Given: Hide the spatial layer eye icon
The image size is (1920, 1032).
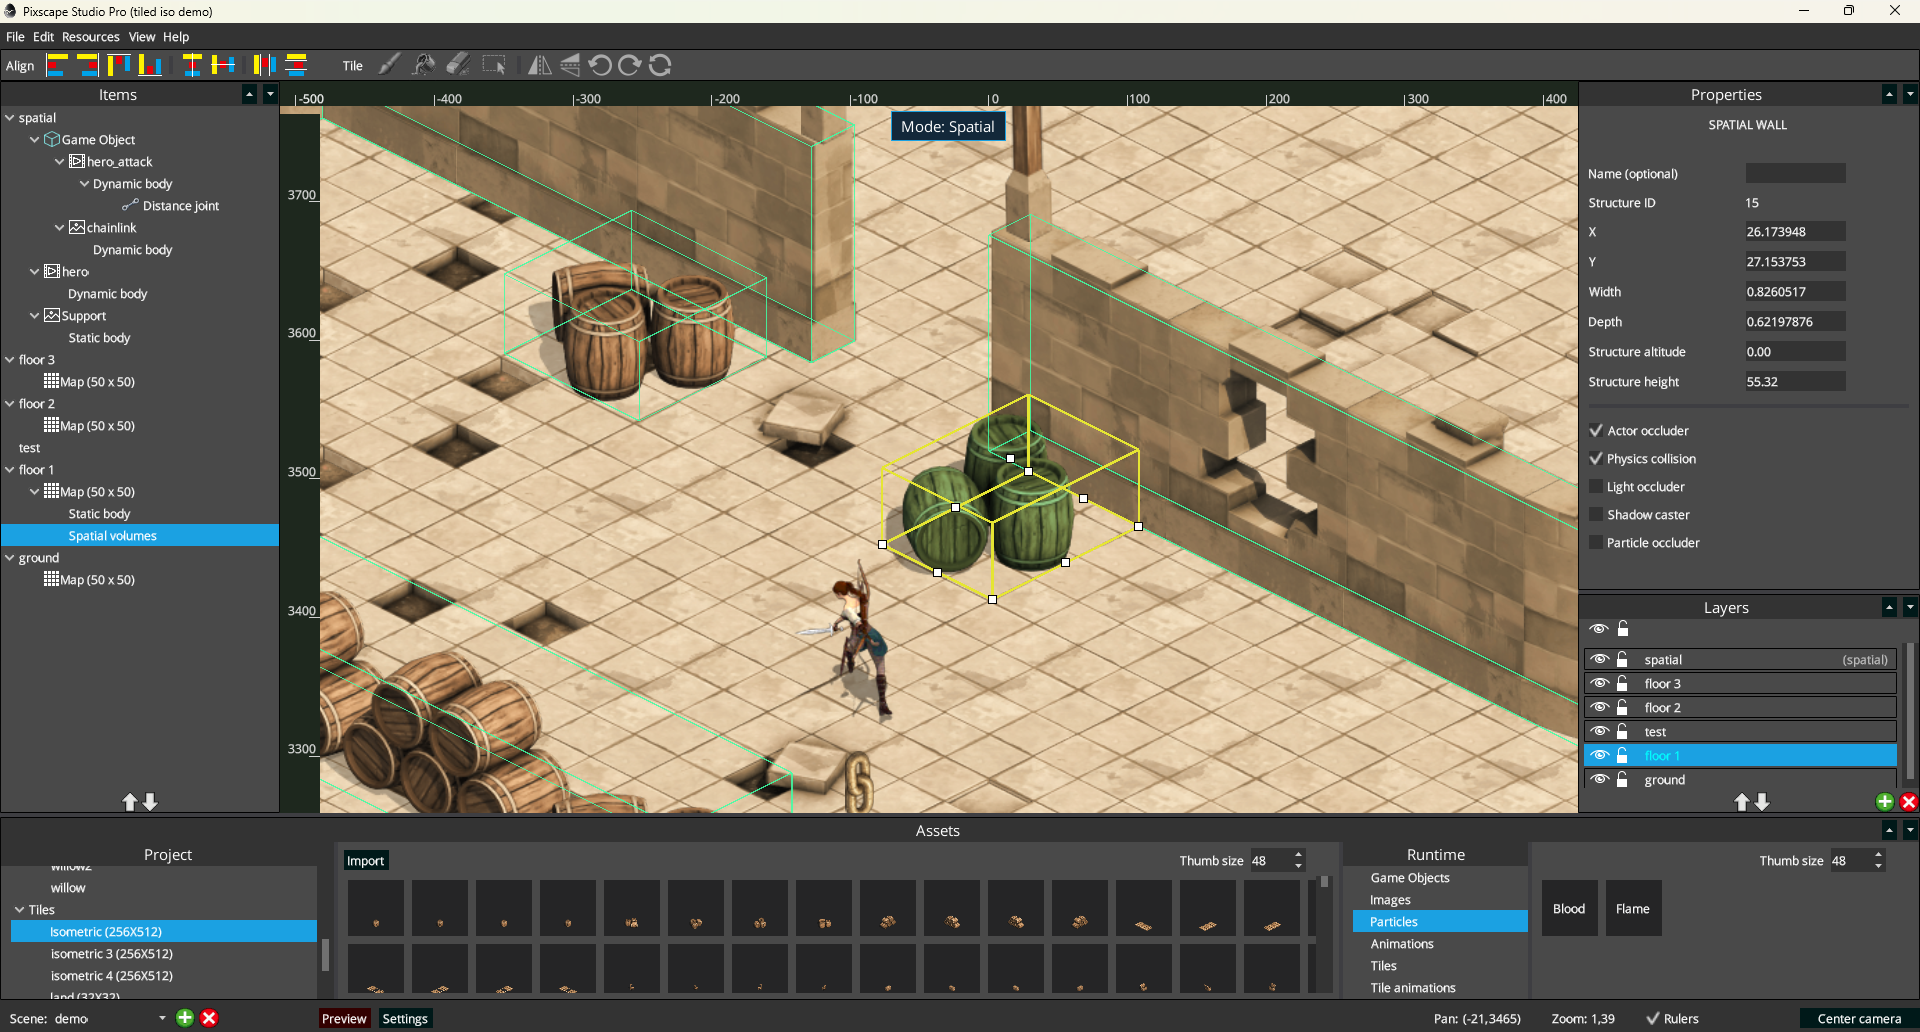Looking at the screenshot, I should click(1600, 660).
